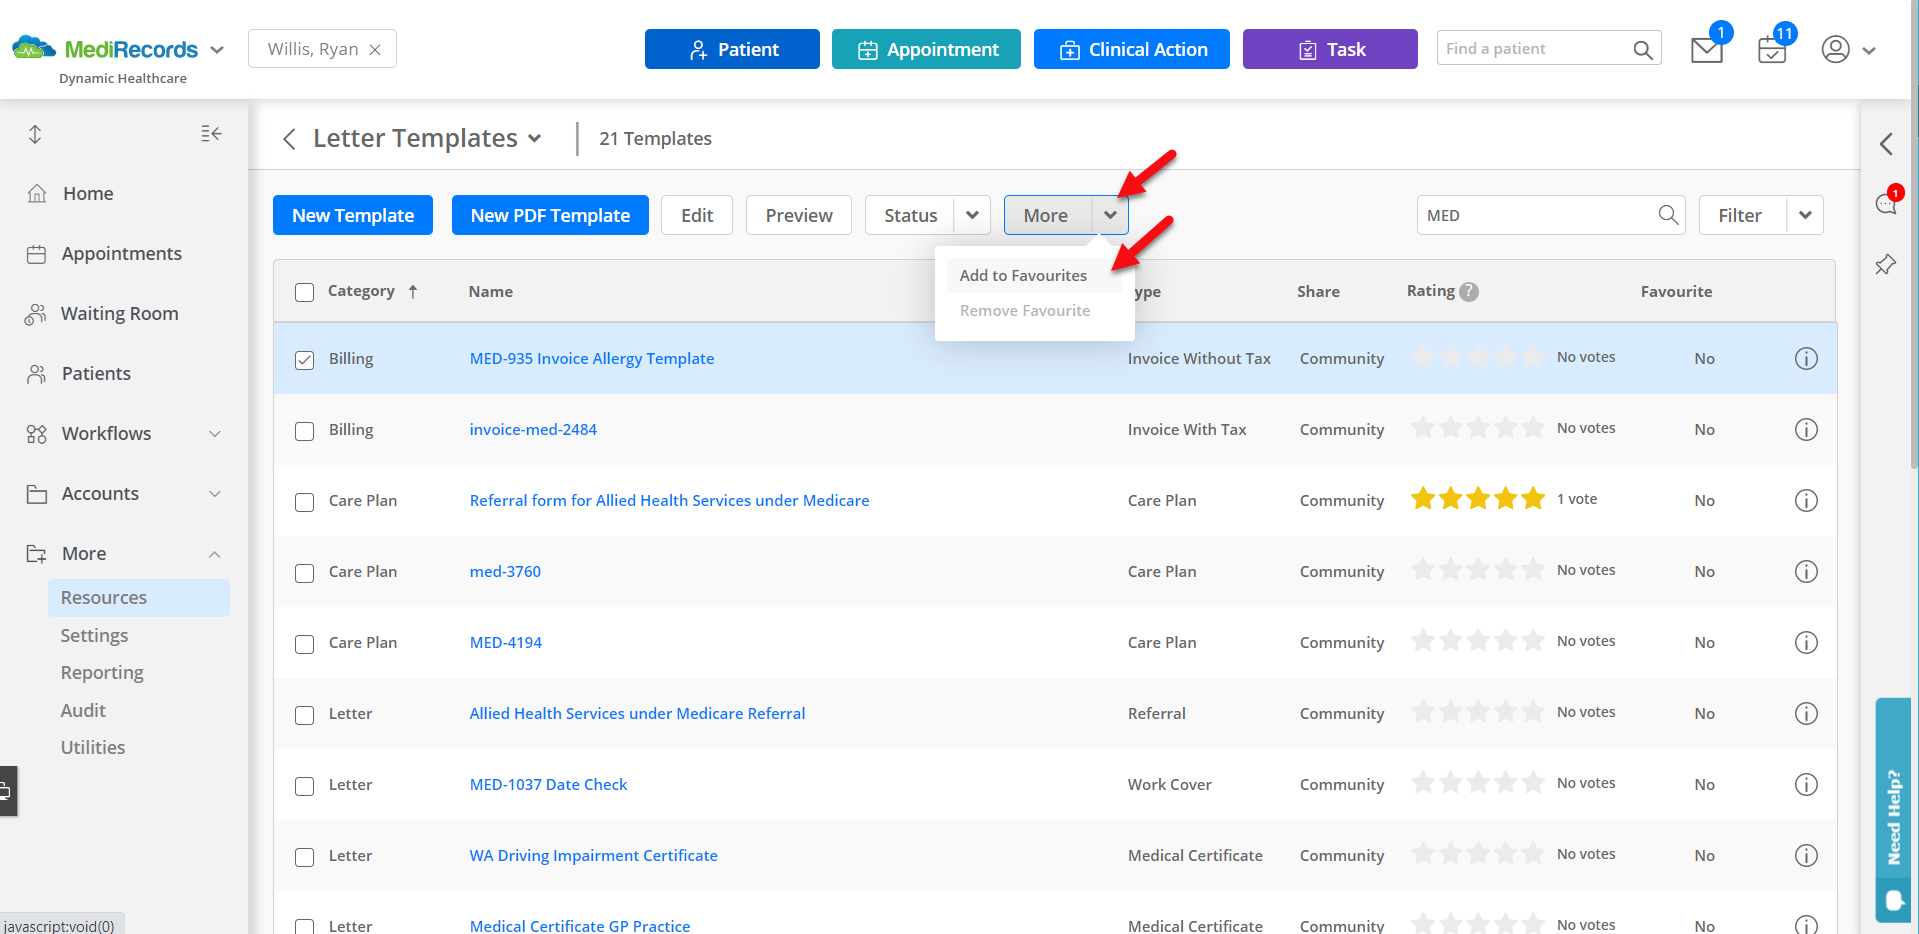Show info for WA Driving Impairment Certificate row
This screenshot has width=1919, height=934.
pyautogui.click(x=1806, y=855)
